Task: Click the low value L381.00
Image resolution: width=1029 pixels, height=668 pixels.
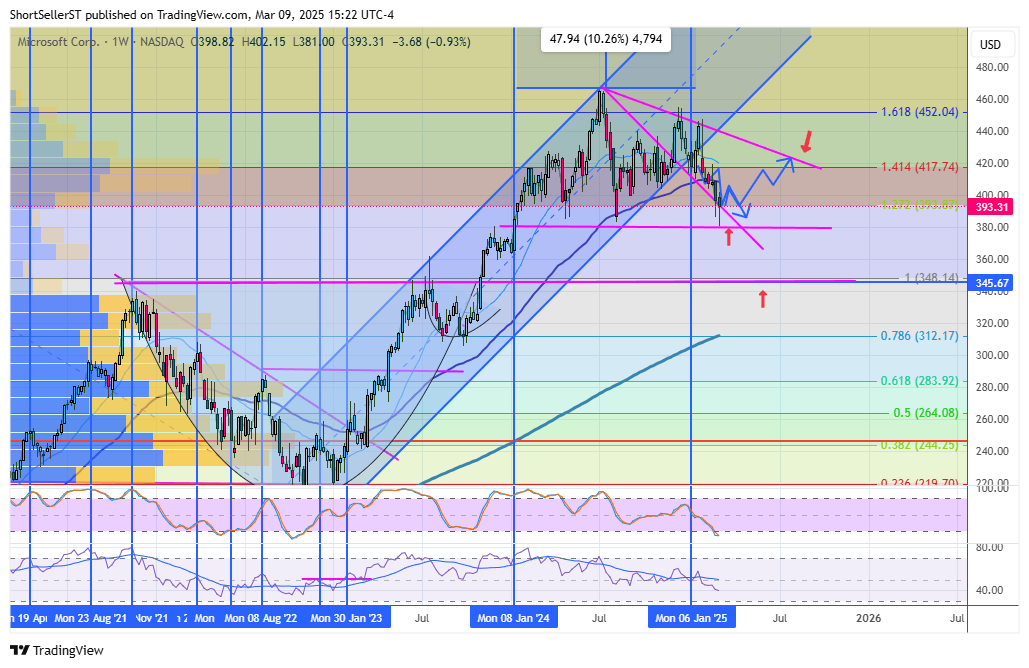Action: 314,42
